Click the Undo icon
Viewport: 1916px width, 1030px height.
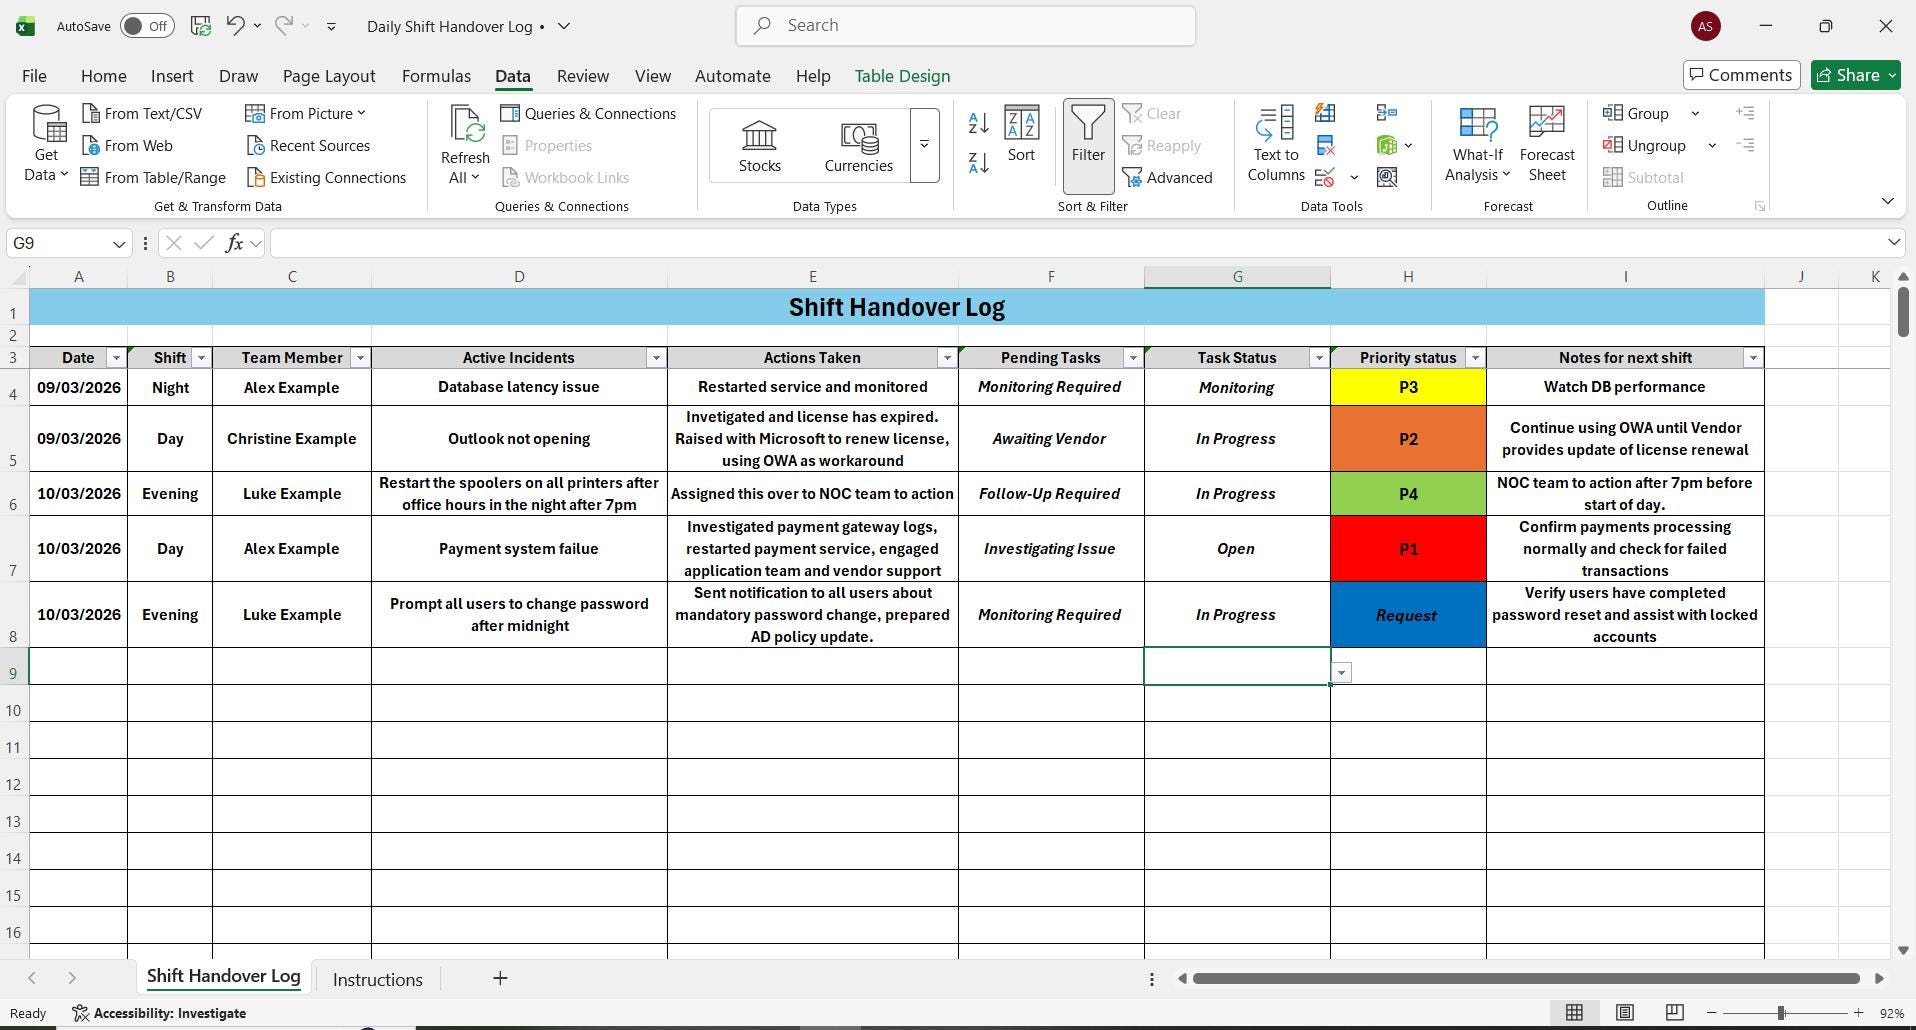[235, 26]
